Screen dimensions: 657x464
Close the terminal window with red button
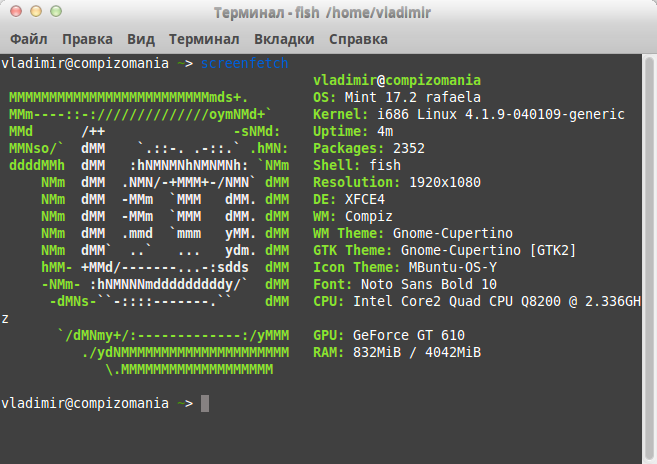16,11
